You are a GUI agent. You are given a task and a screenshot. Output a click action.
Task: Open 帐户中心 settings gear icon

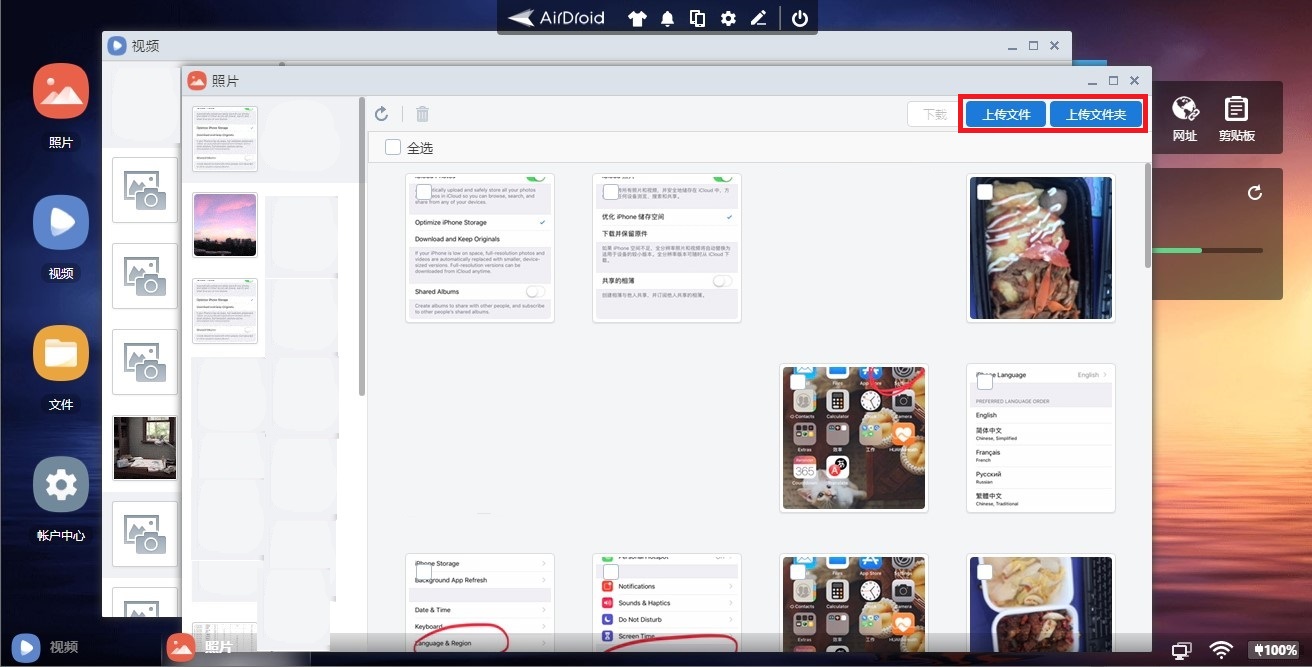coord(61,485)
